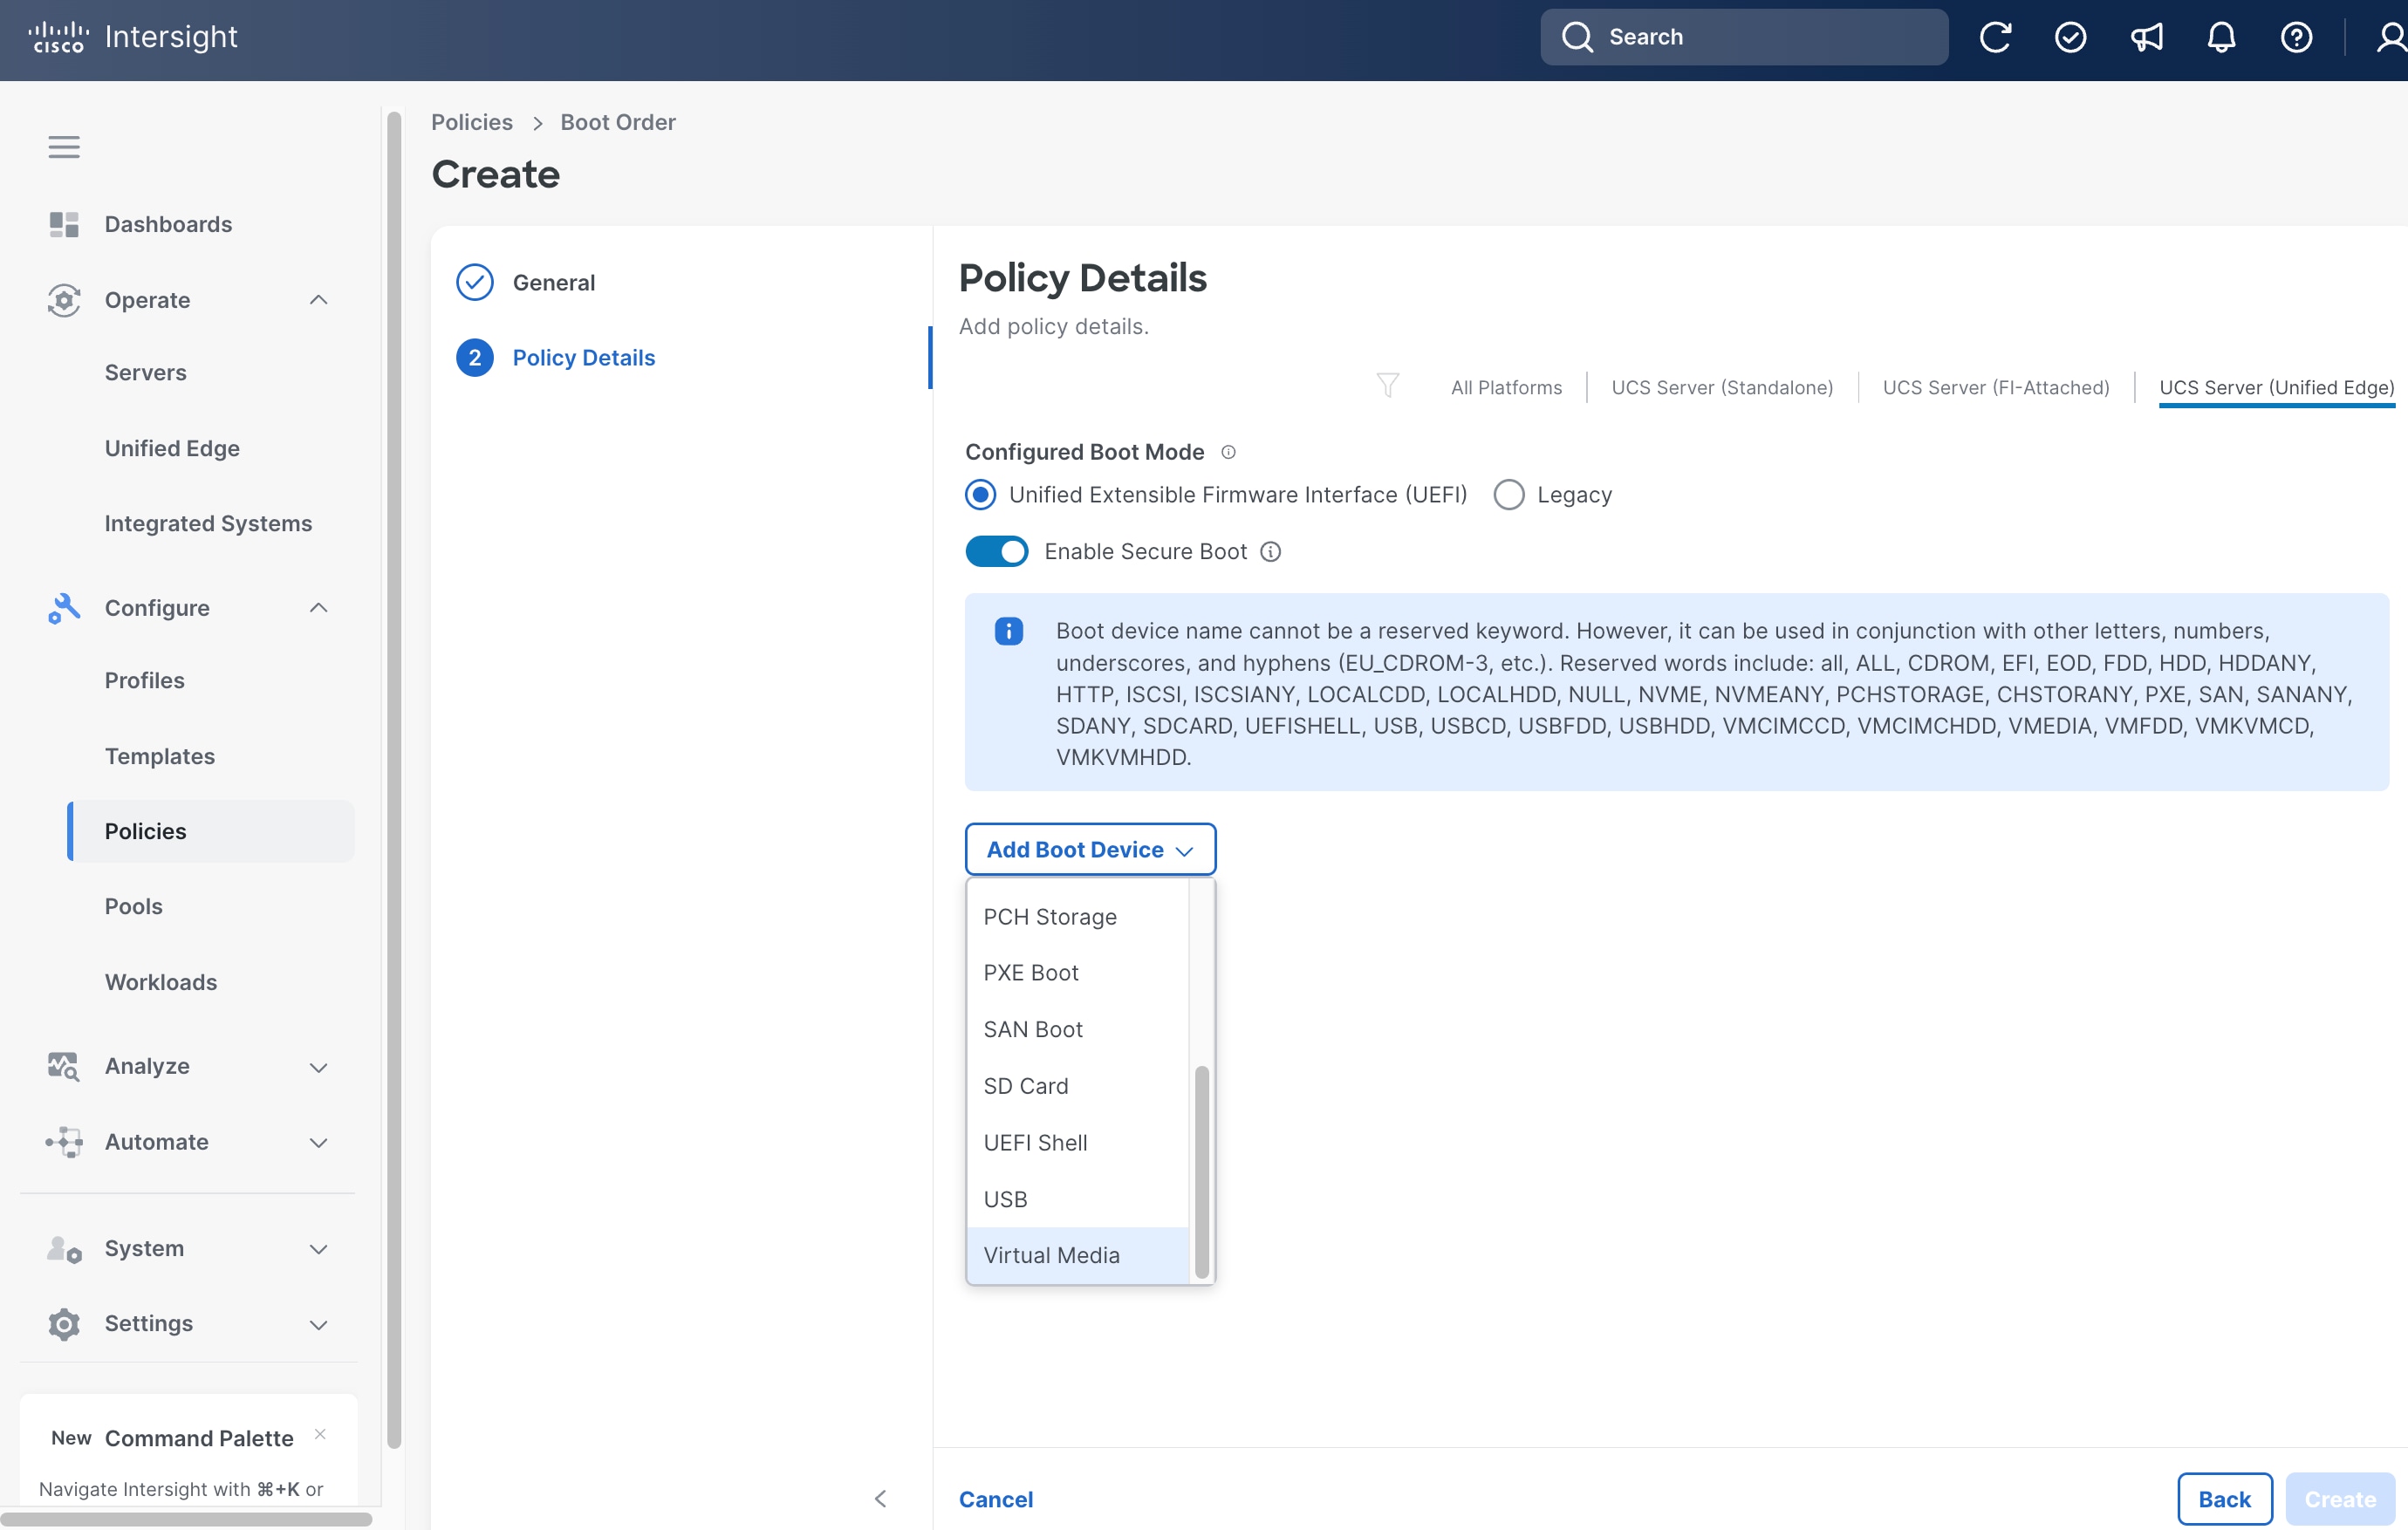The height and width of the screenshot is (1530, 2408).
Task: Dismiss the Command Palette notice
Action: pos(320,1434)
